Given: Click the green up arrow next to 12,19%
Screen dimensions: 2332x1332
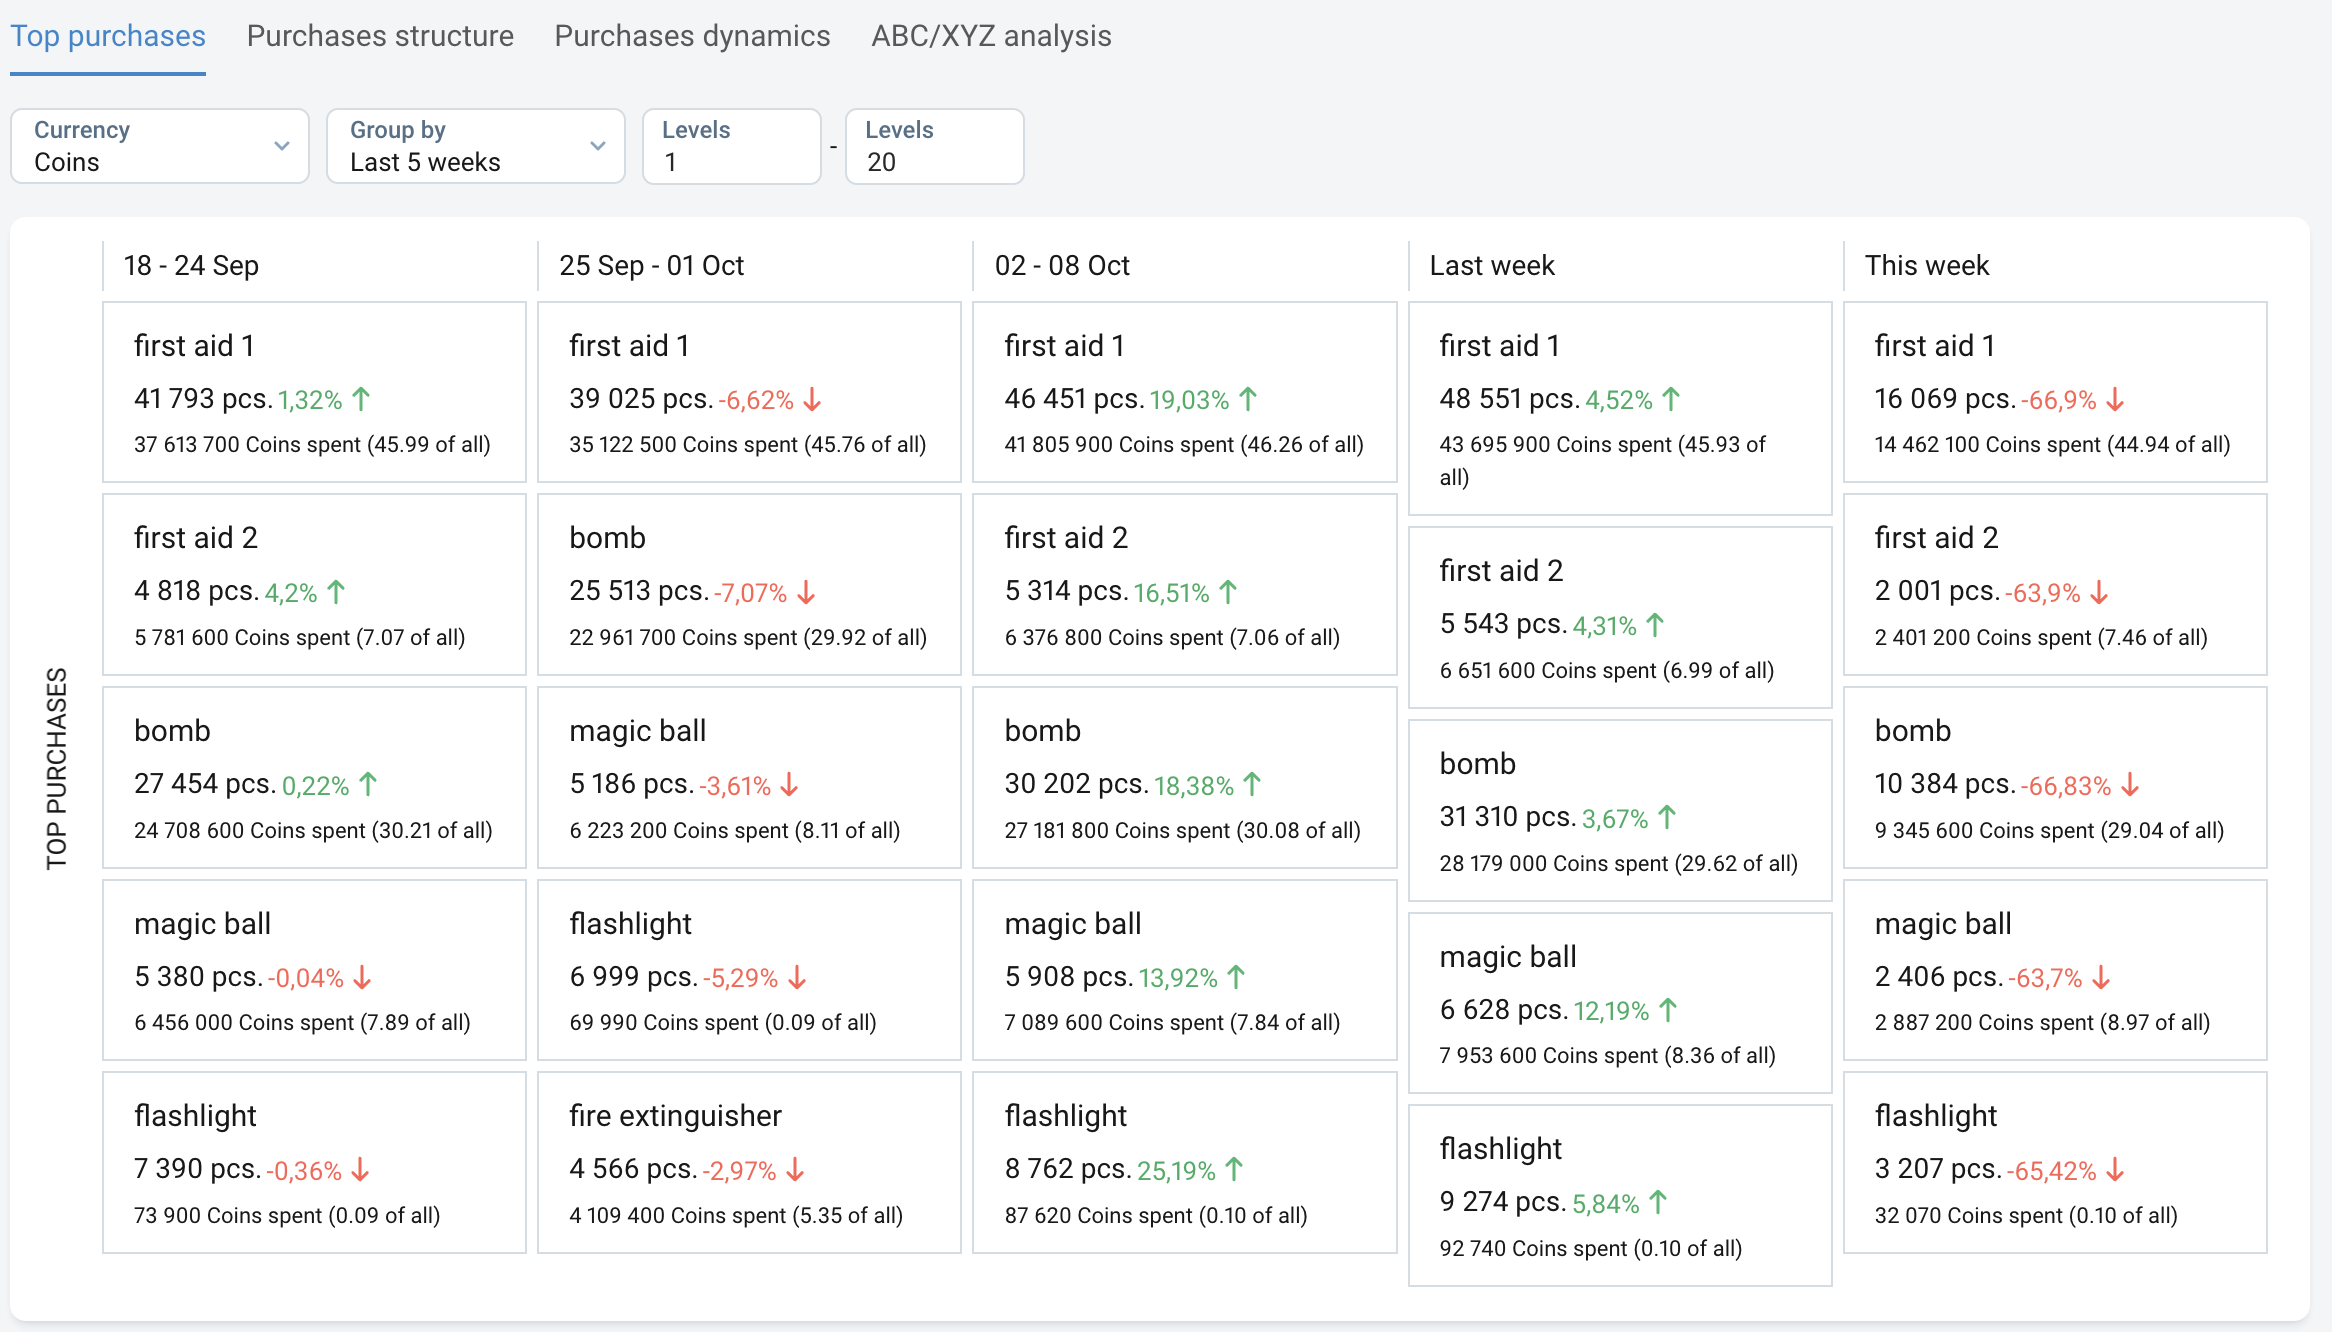Looking at the screenshot, I should (x=1668, y=1010).
